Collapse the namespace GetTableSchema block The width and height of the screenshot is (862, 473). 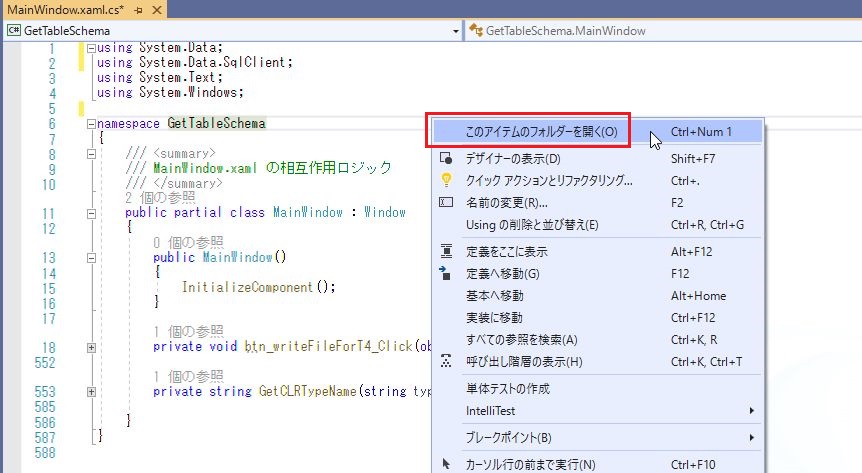(x=91, y=124)
